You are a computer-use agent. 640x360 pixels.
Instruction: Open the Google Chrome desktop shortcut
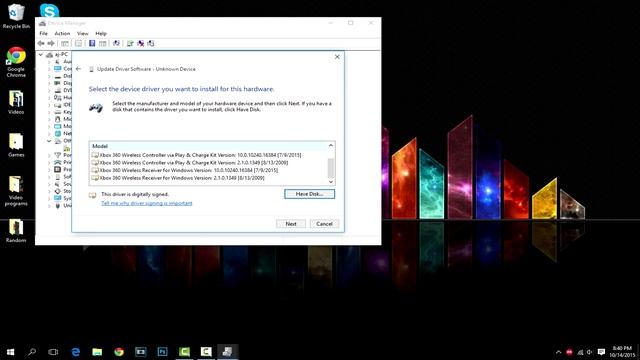(x=16, y=62)
